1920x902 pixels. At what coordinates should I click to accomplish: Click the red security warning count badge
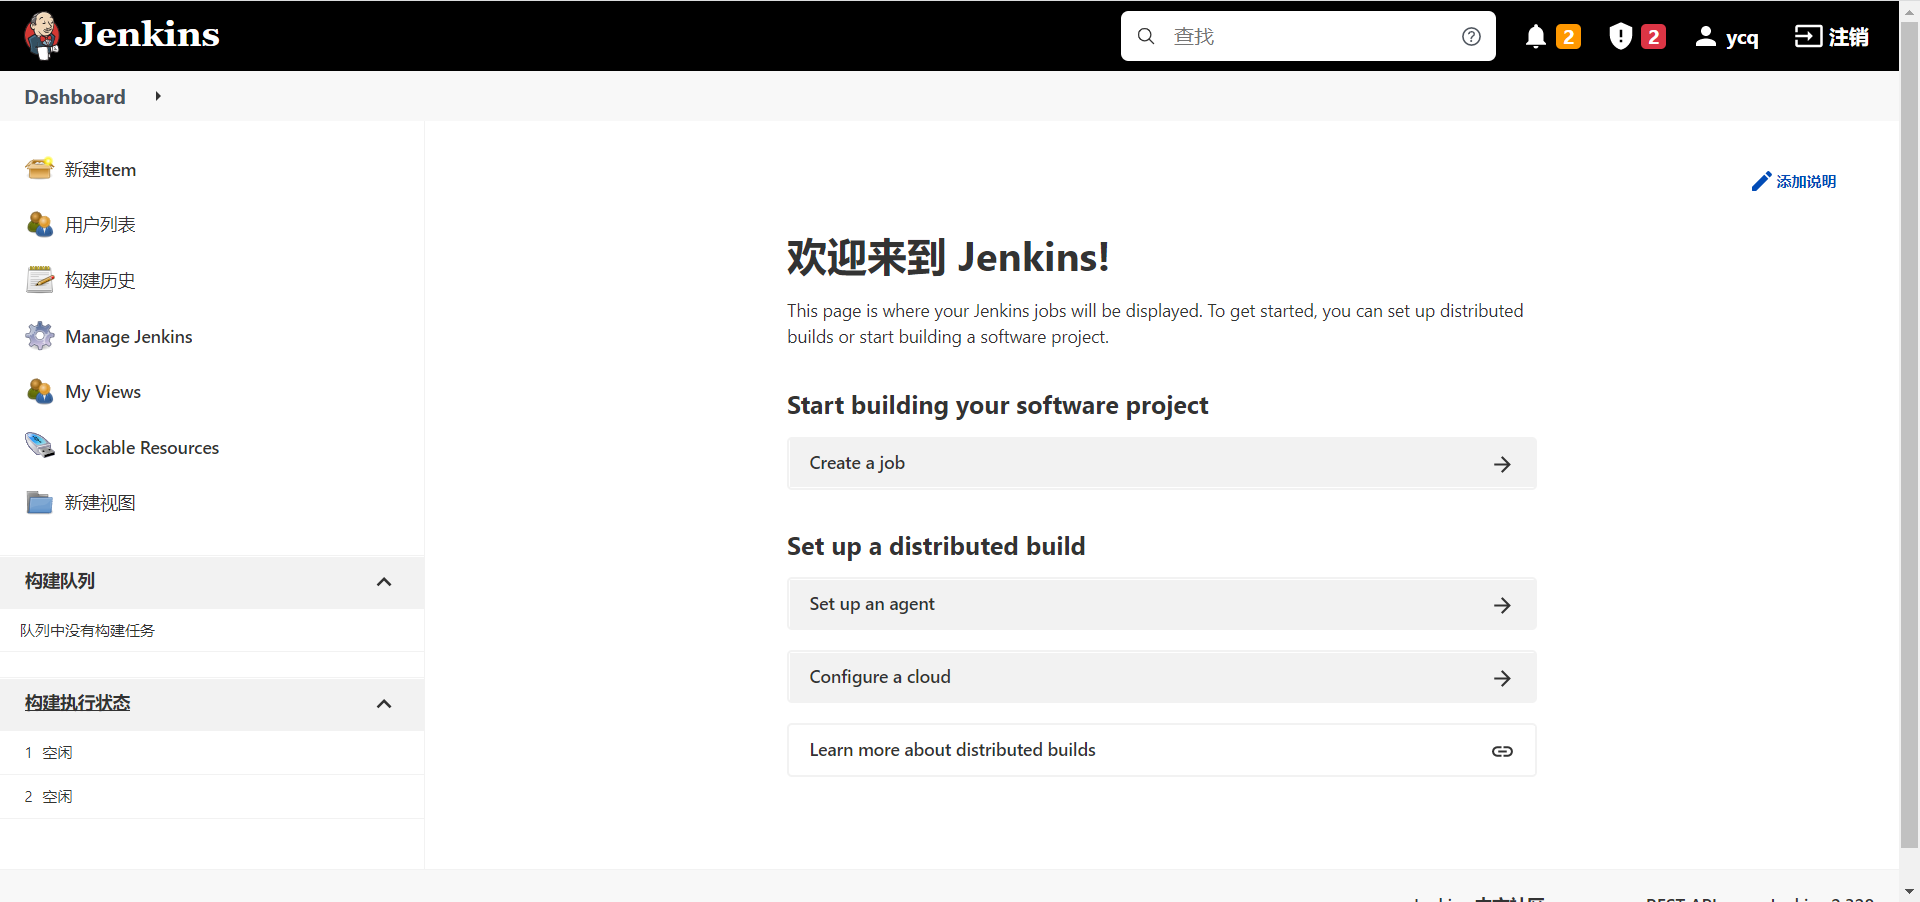1654,37
